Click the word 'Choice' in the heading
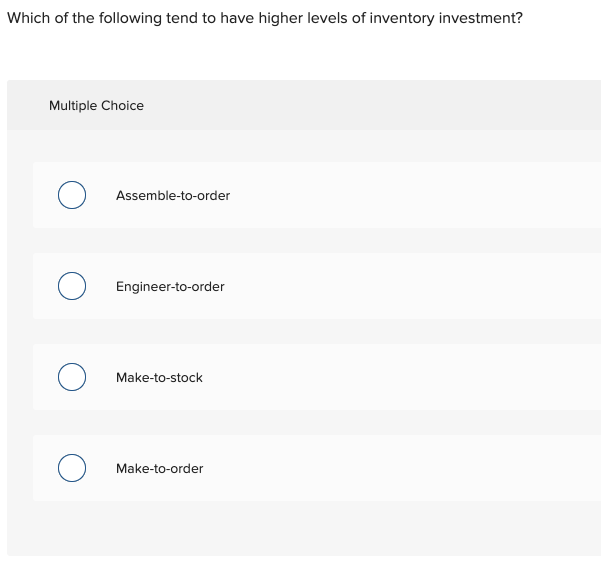601x574 pixels. tap(122, 105)
